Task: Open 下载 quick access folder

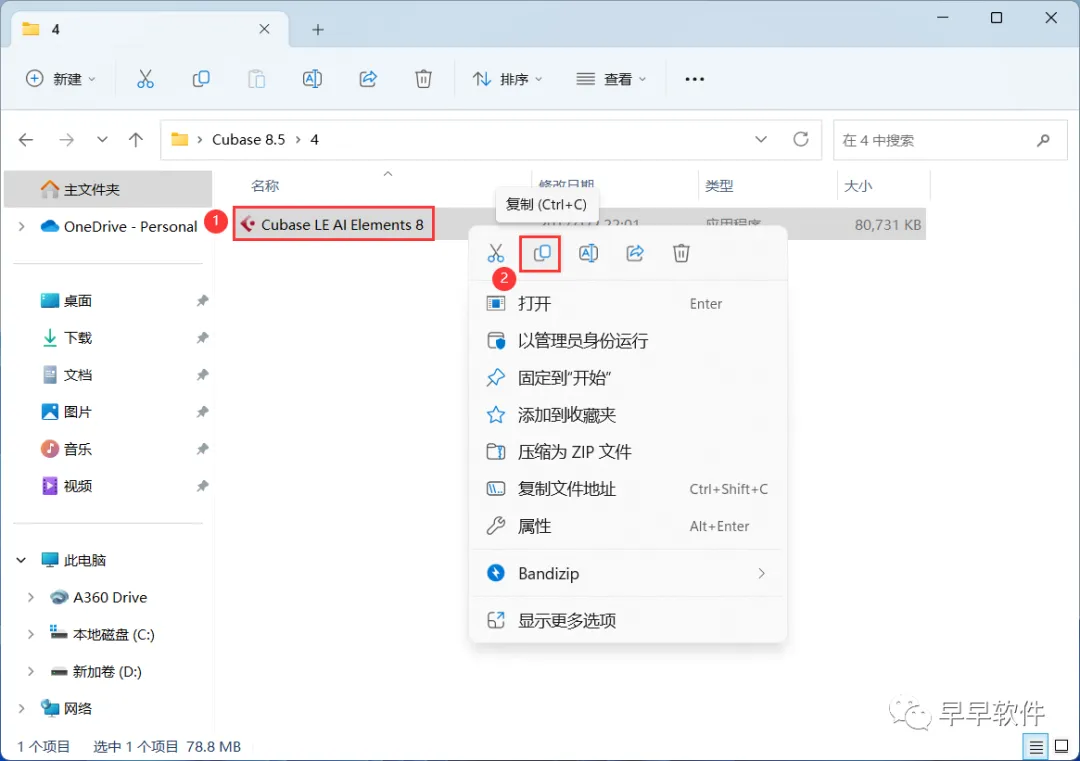Action: [x=66, y=338]
